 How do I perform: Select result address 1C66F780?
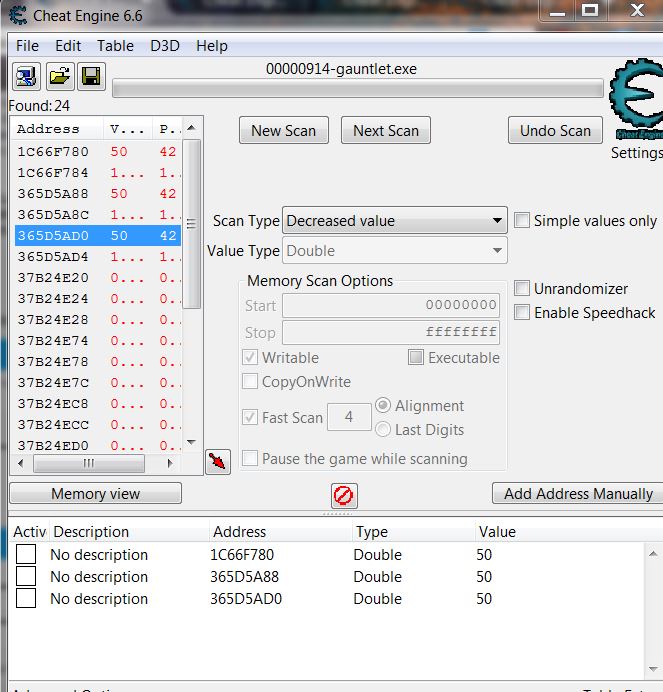point(53,152)
